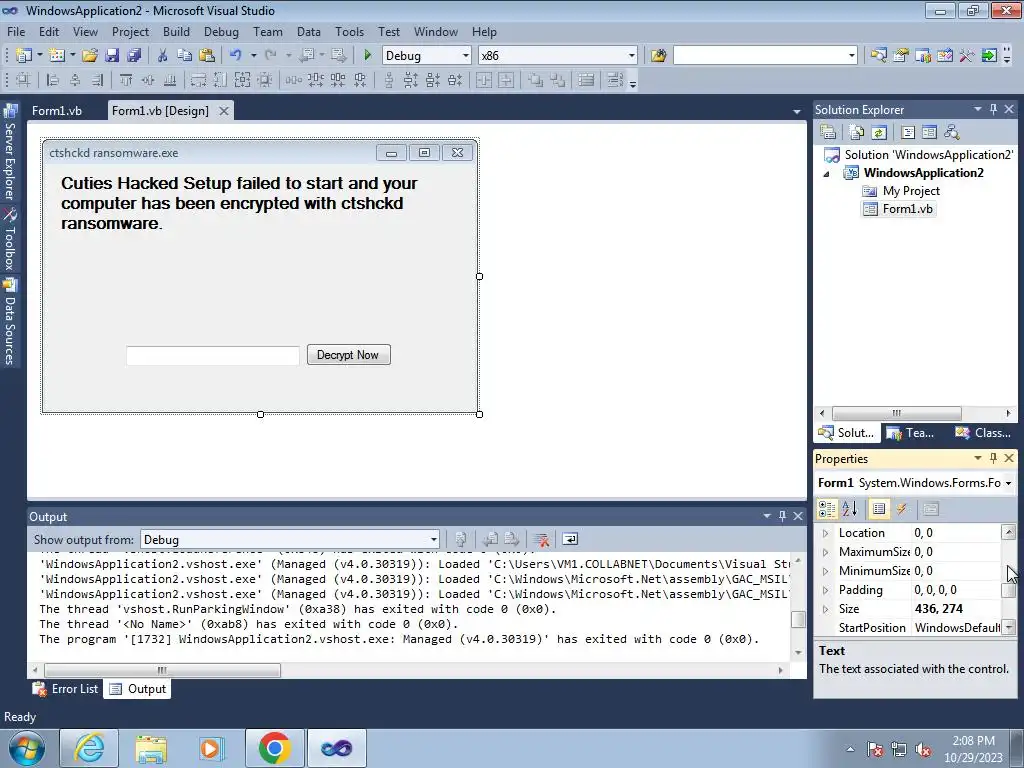Click the Add New Item toolbar icon
The image size is (1024, 768).
tap(57, 56)
